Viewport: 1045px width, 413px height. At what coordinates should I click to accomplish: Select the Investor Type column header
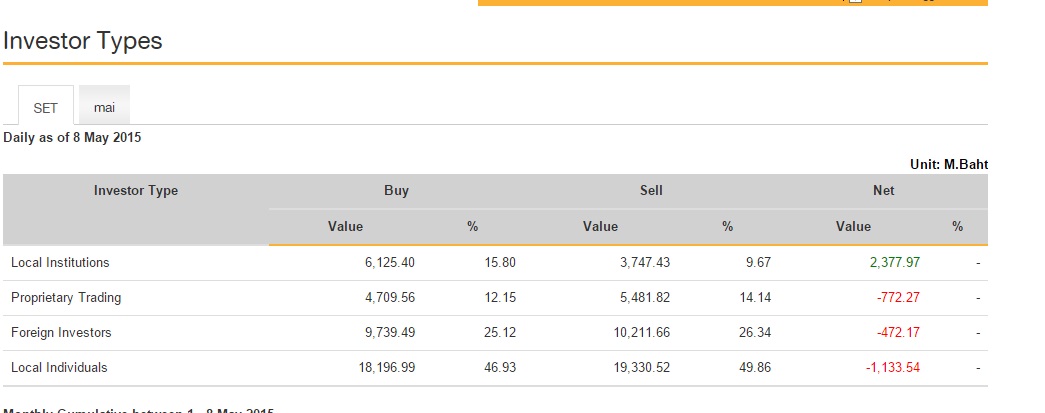[136, 191]
